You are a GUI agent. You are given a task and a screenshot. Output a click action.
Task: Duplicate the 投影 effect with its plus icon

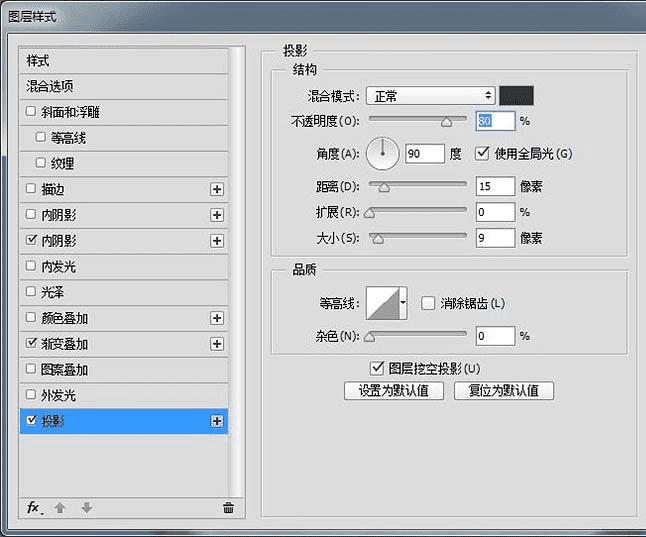pyautogui.click(x=217, y=421)
